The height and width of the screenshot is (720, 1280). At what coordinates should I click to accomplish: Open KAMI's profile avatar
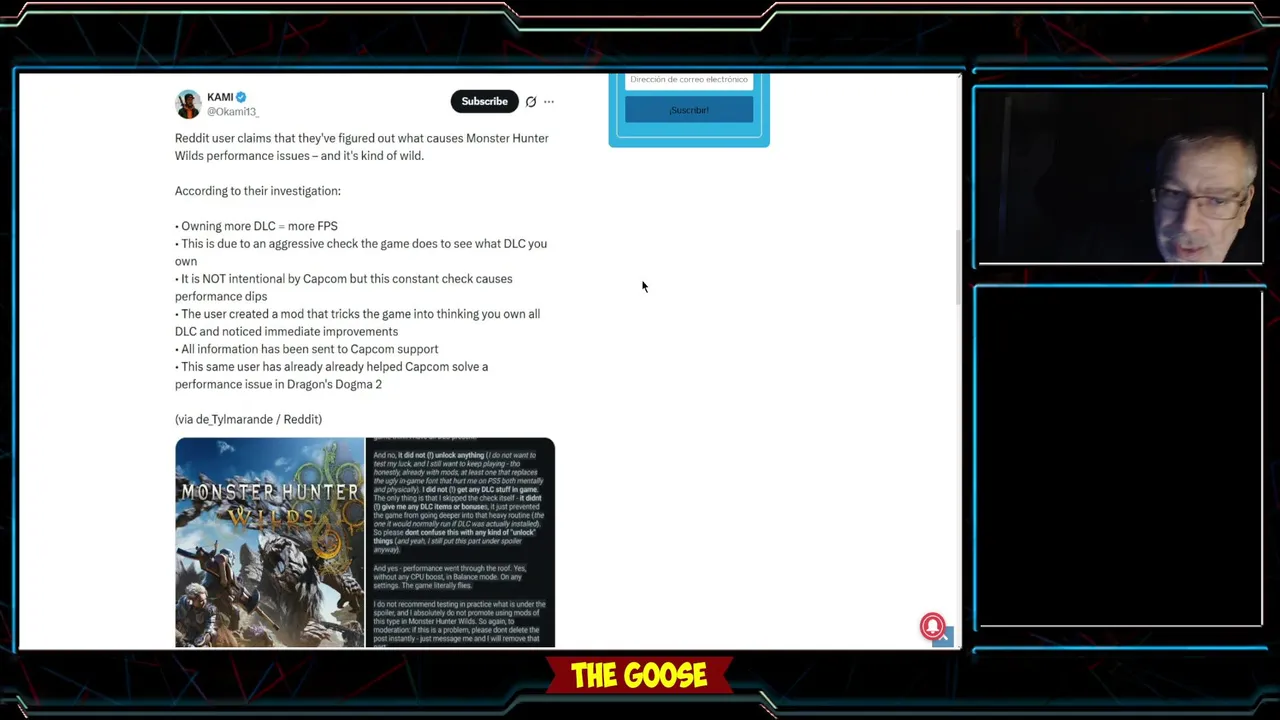pos(188,104)
